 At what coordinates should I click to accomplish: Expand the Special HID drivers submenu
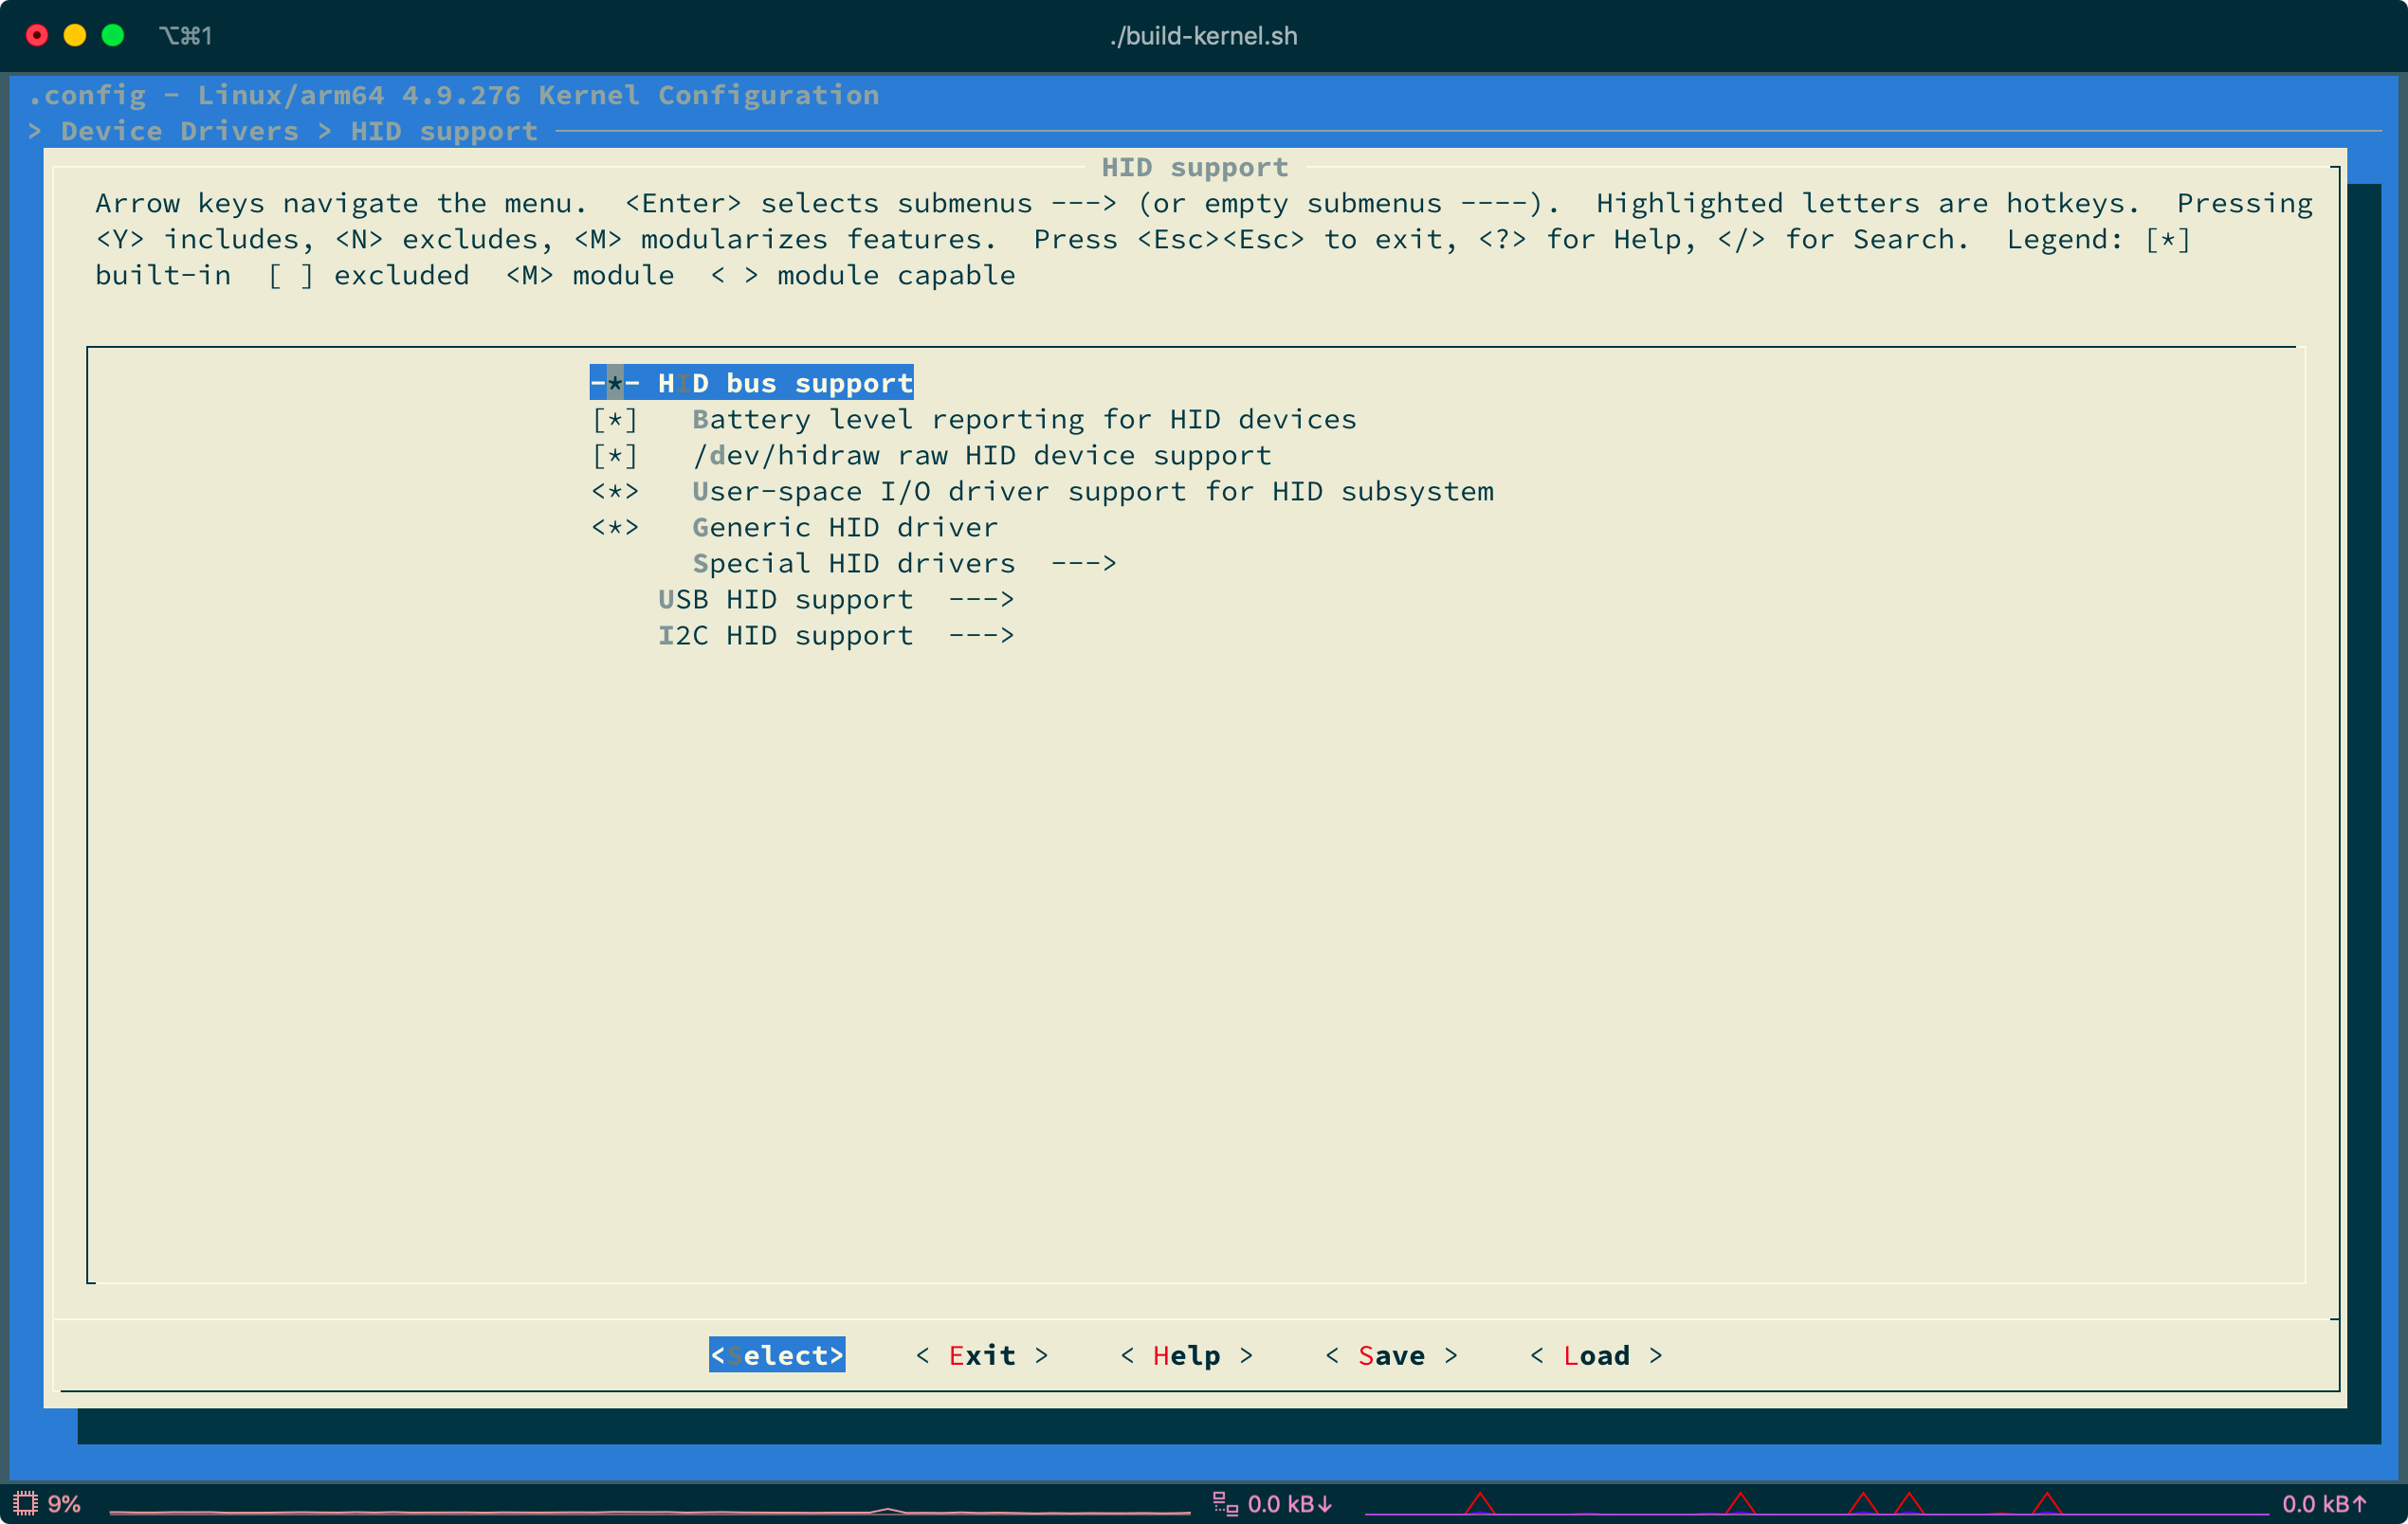855,563
